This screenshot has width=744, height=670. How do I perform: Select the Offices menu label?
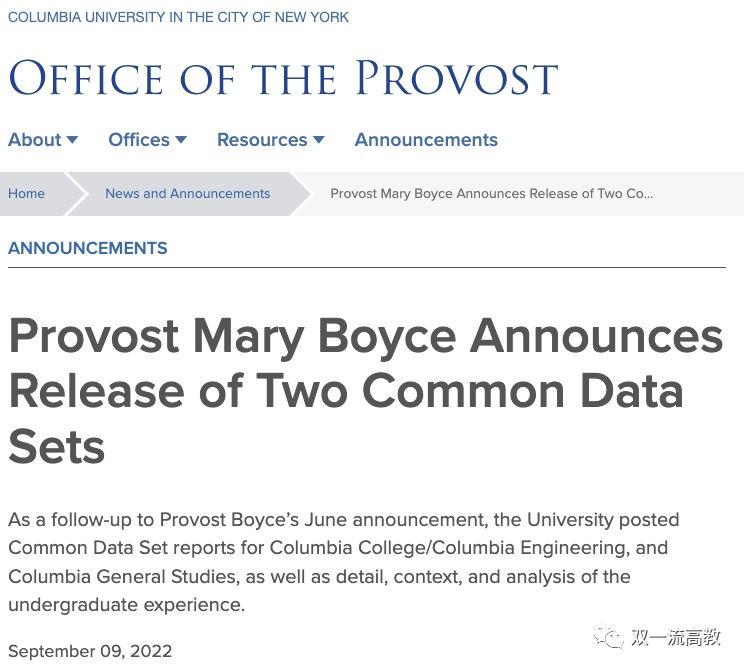tap(139, 140)
